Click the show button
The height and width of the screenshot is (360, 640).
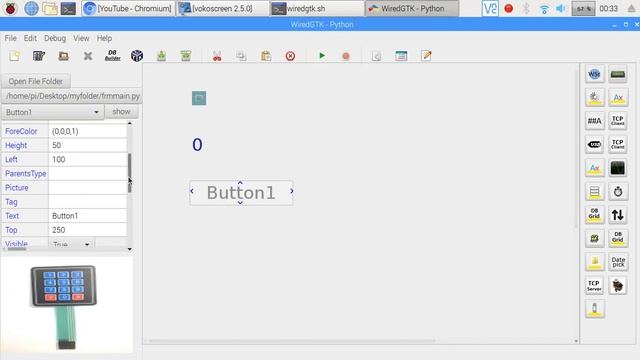tap(121, 111)
